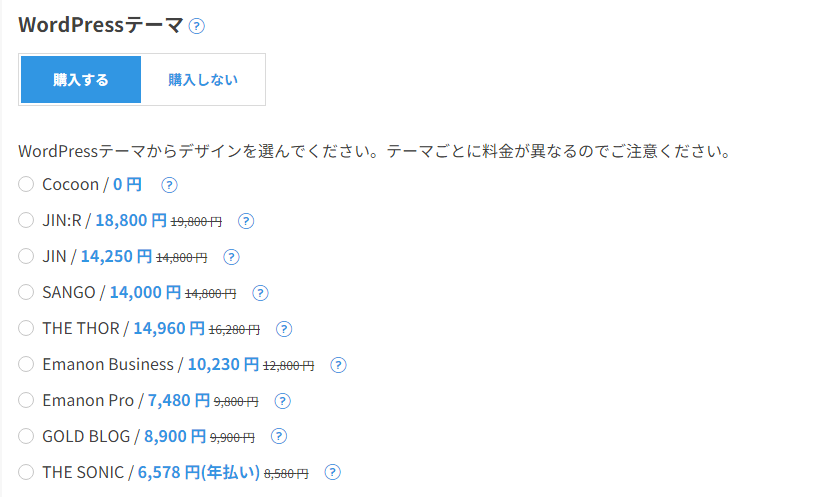Choose the SANGO theme radio button
Viewport: 830px width, 497px height.
(x=26, y=292)
